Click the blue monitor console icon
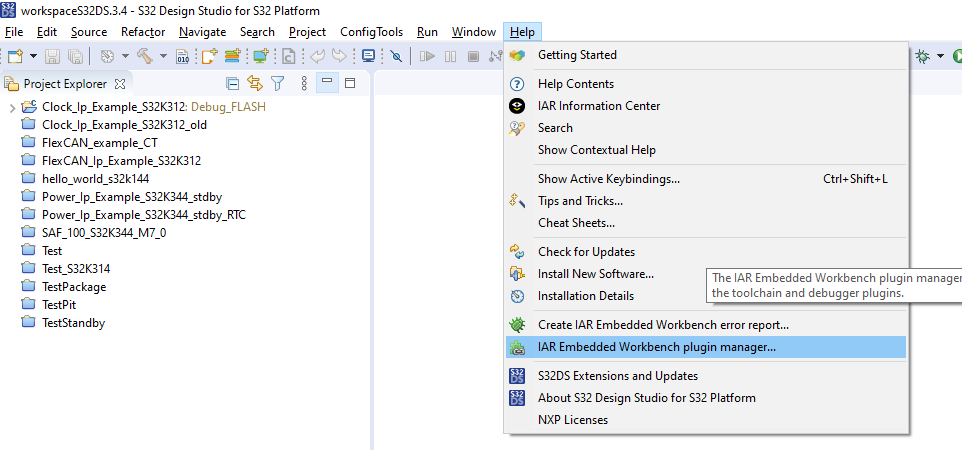The image size is (962, 450). coord(368,56)
